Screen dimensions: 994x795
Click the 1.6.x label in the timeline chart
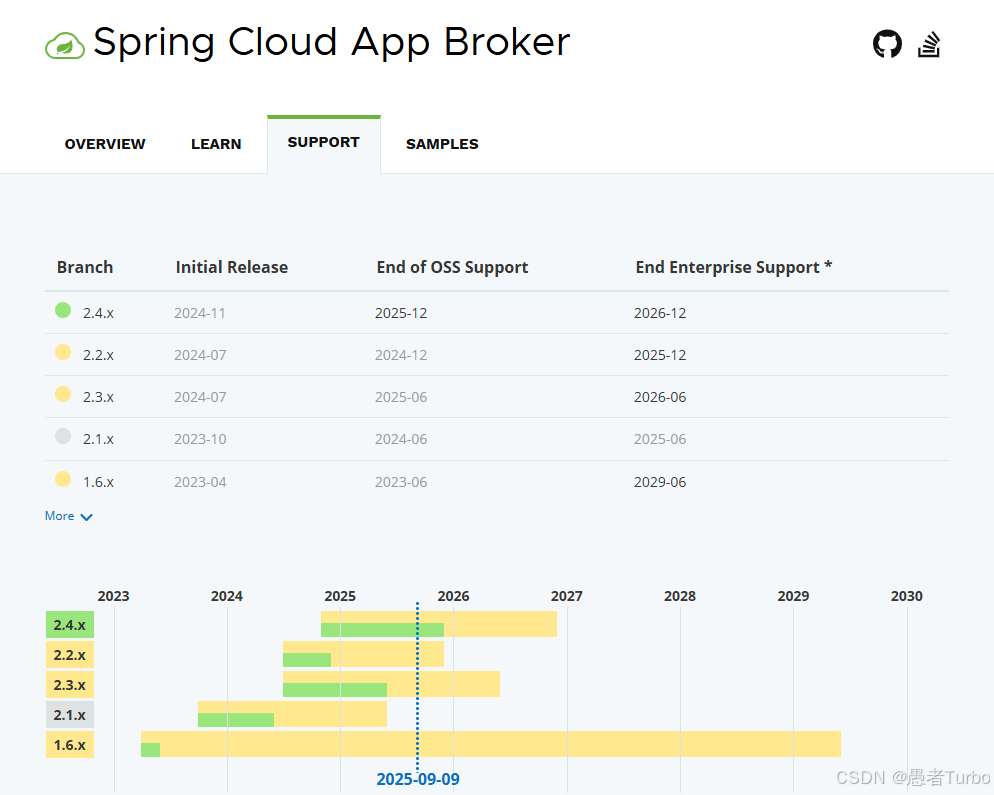pyautogui.click(x=70, y=744)
